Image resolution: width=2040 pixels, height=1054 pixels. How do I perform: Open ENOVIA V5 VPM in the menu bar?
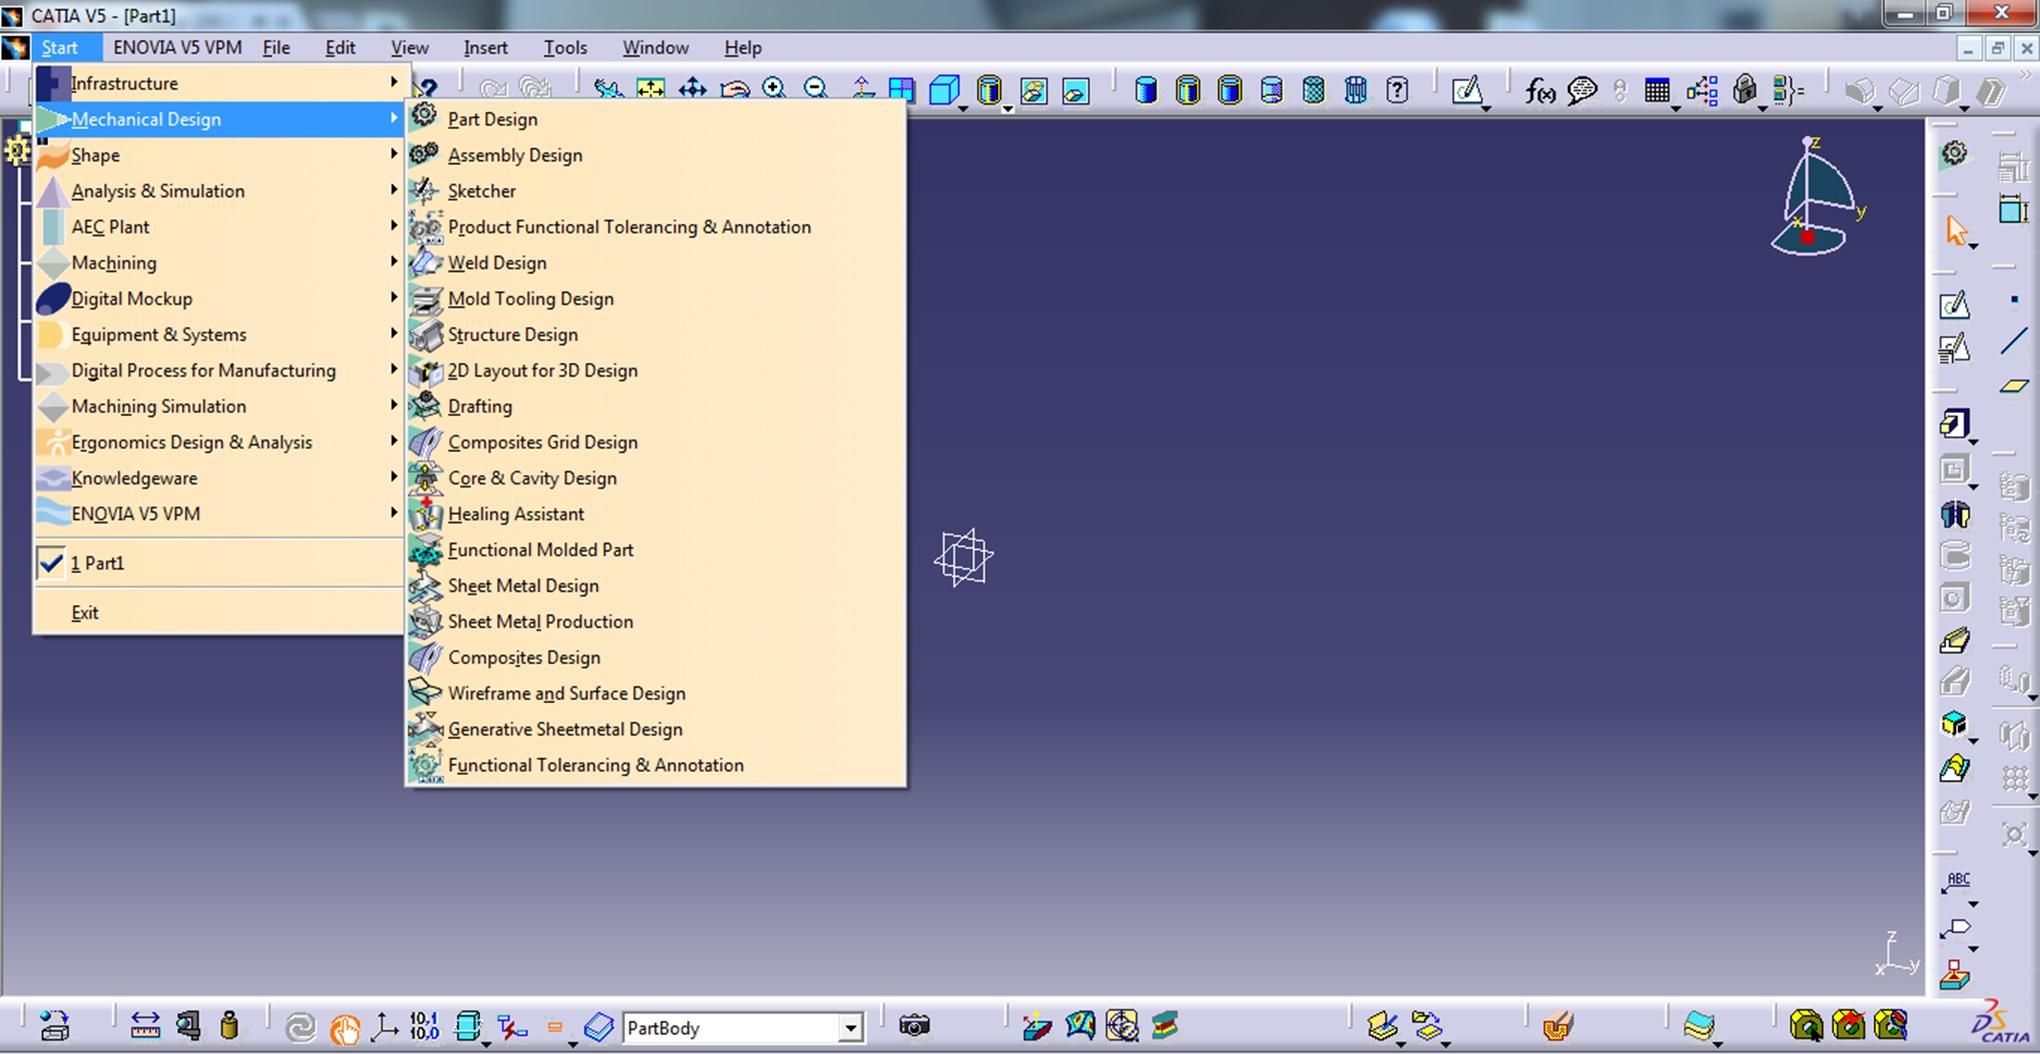(177, 47)
